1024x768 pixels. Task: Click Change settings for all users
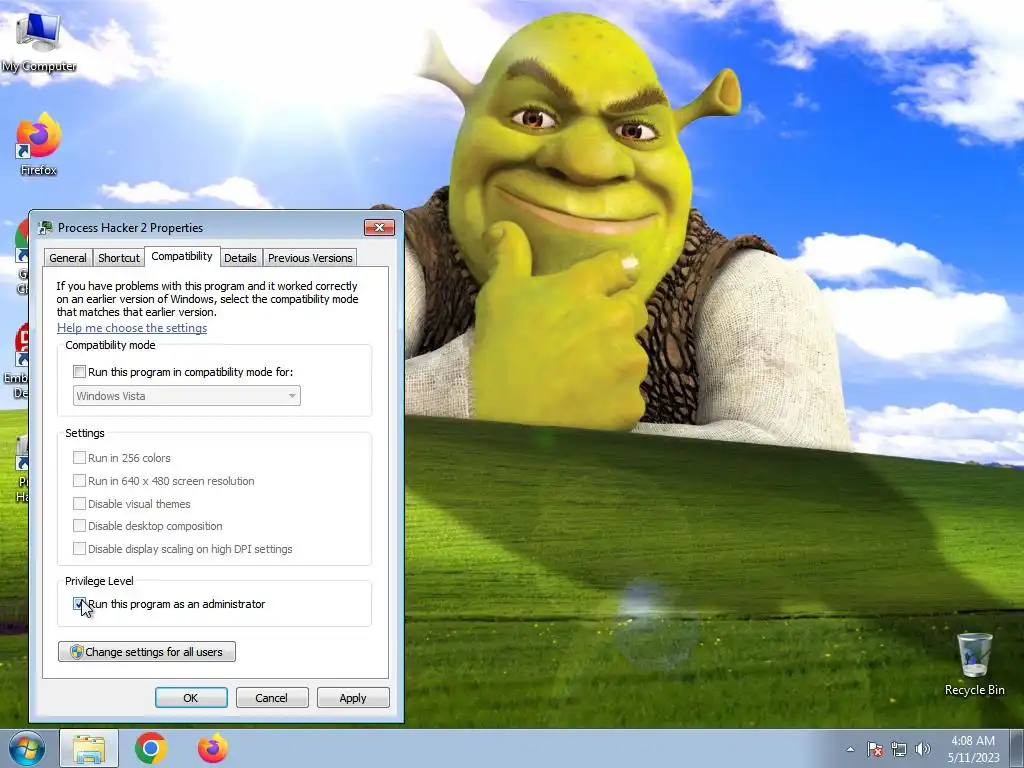pyautogui.click(x=147, y=652)
